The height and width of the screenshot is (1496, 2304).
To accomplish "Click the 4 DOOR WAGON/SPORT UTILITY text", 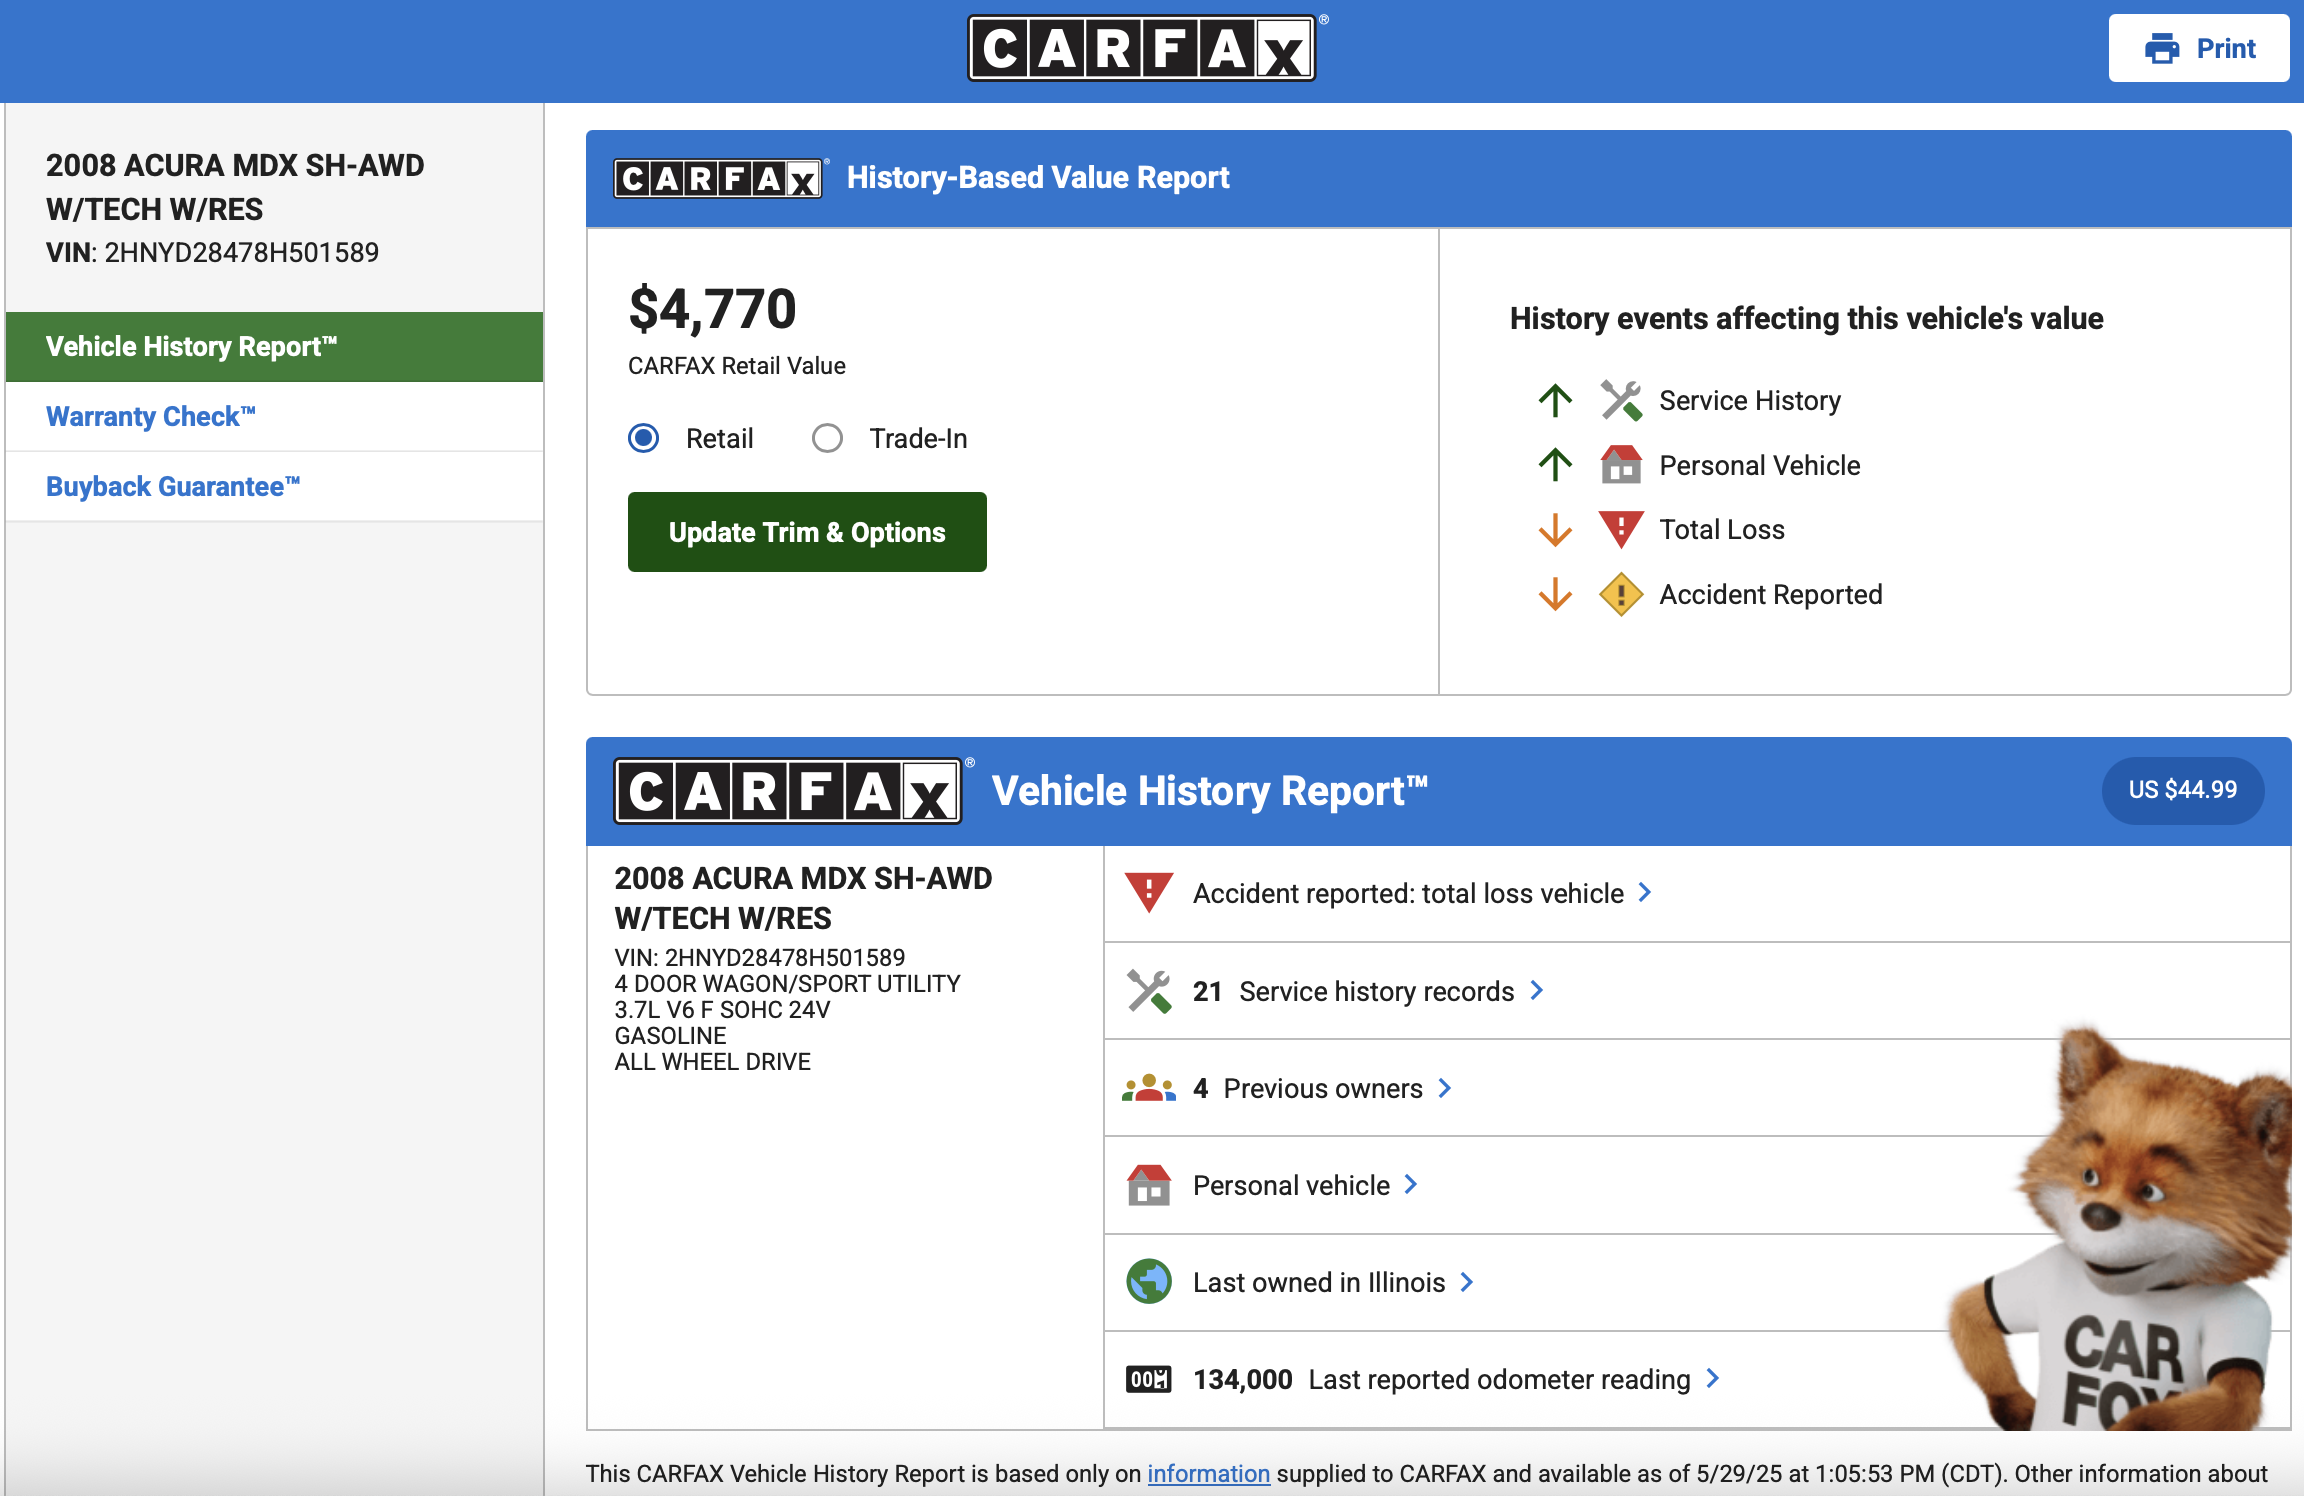I will (787, 984).
